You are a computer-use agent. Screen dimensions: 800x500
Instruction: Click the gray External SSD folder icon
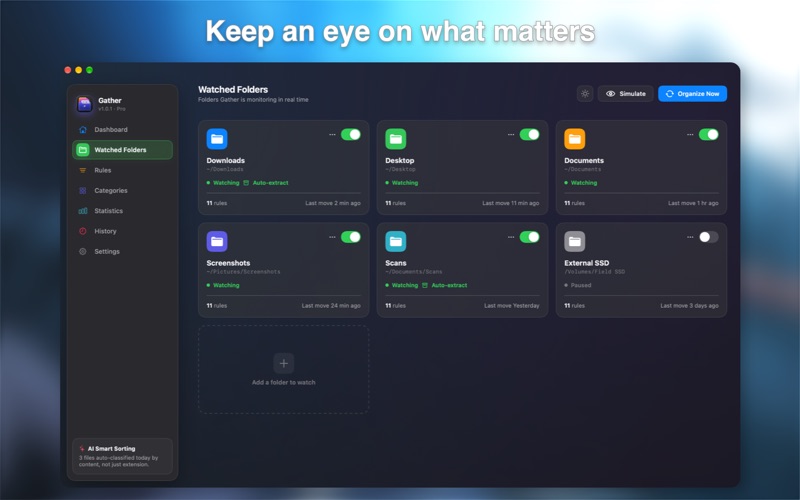(x=574, y=241)
